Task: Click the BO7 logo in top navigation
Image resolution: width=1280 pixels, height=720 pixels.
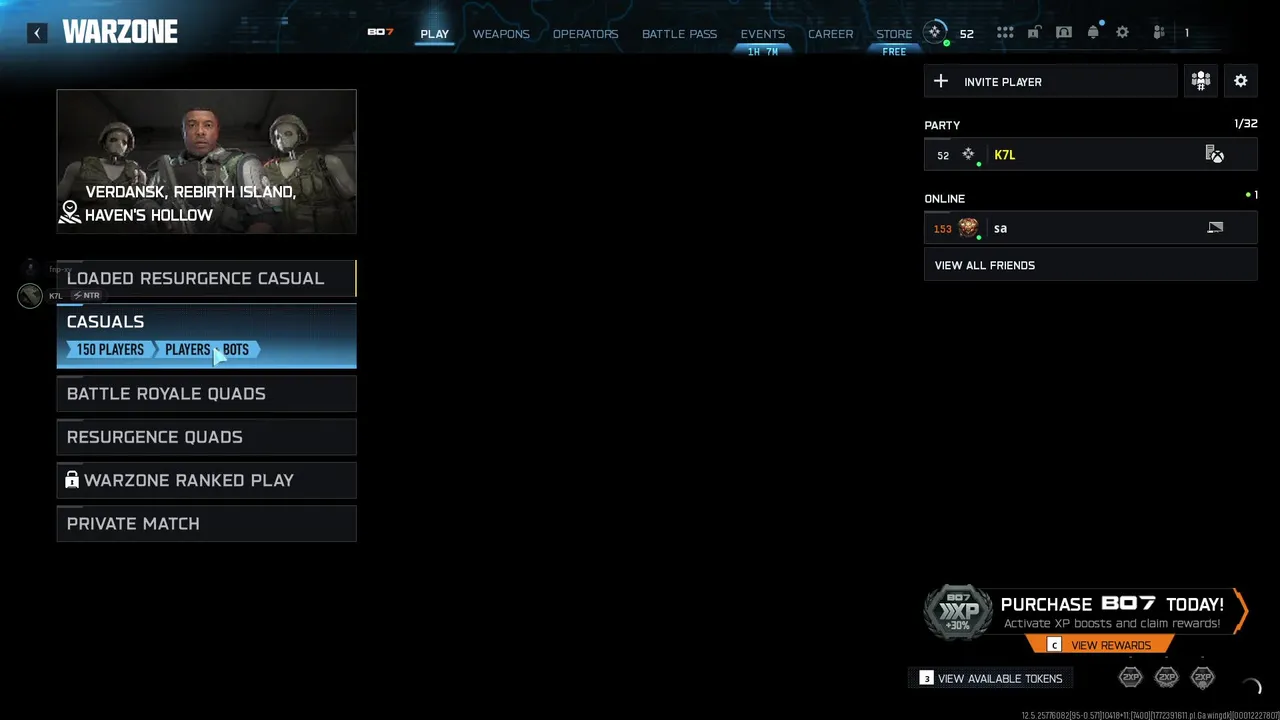Action: click(380, 32)
